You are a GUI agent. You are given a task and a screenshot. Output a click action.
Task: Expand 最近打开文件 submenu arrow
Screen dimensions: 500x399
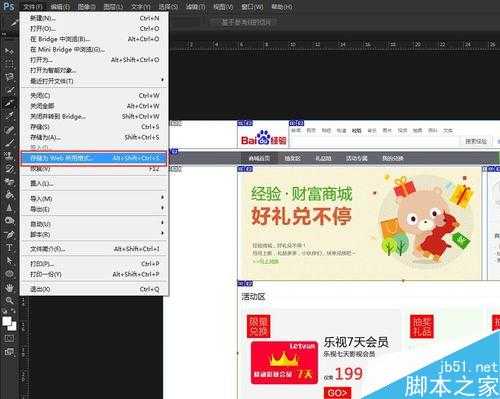(x=162, y=80)
